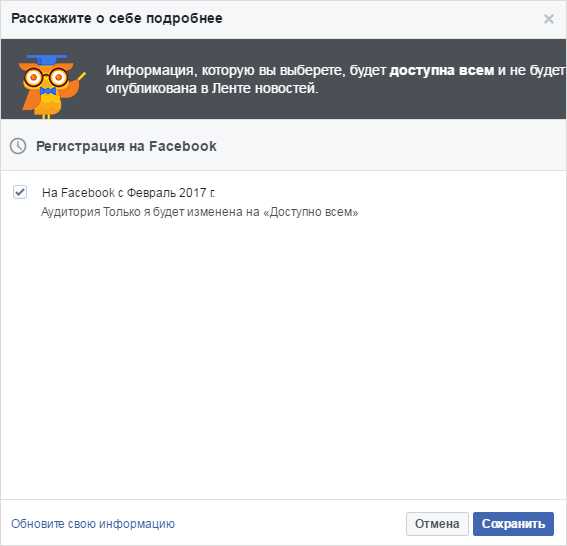Click the Расскажите о себе подробнее title
The height and width of the screenshot is (546, 567).
click(117, 18)
